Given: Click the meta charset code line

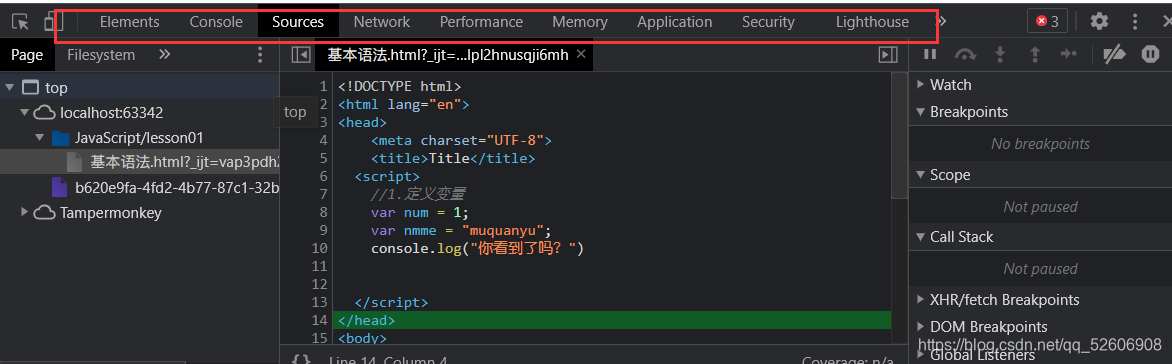Looking at the screenshot, I should point(461,140).
